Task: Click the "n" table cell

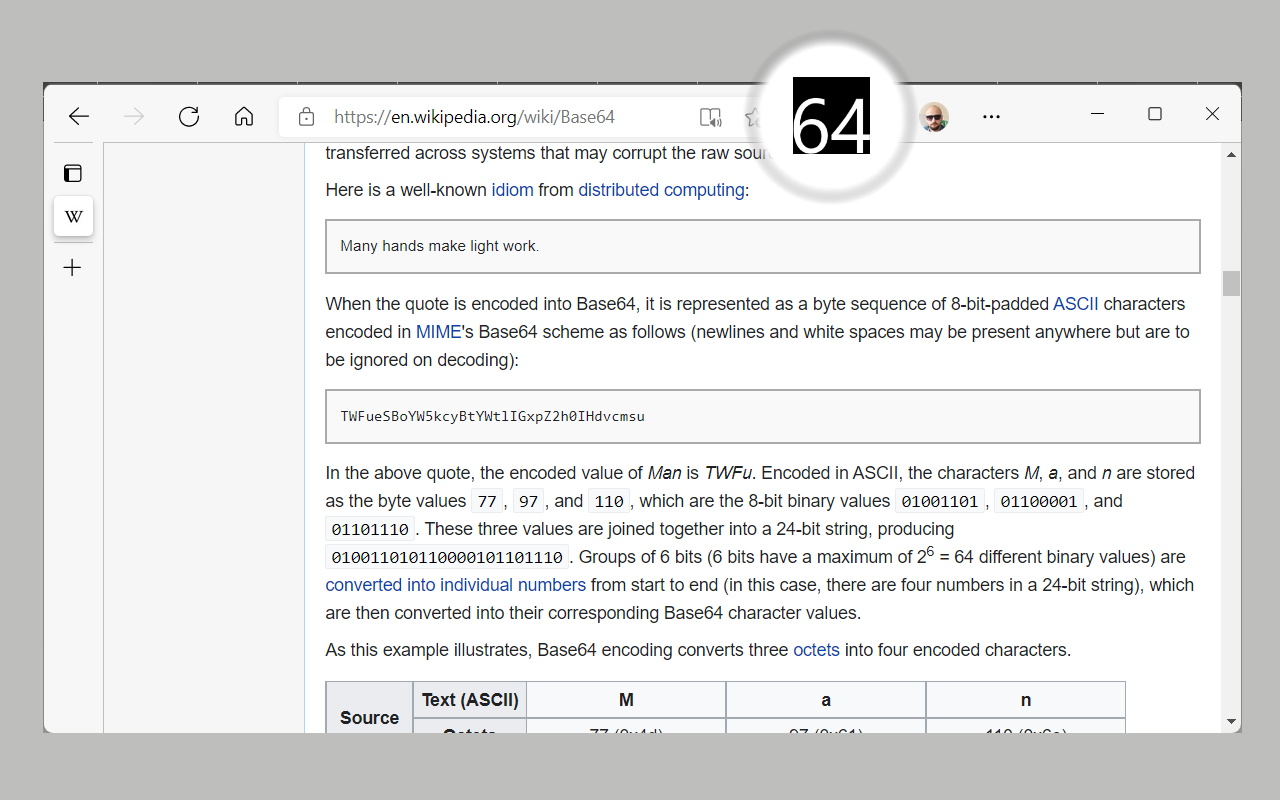Action: (x=1026, y=700)
